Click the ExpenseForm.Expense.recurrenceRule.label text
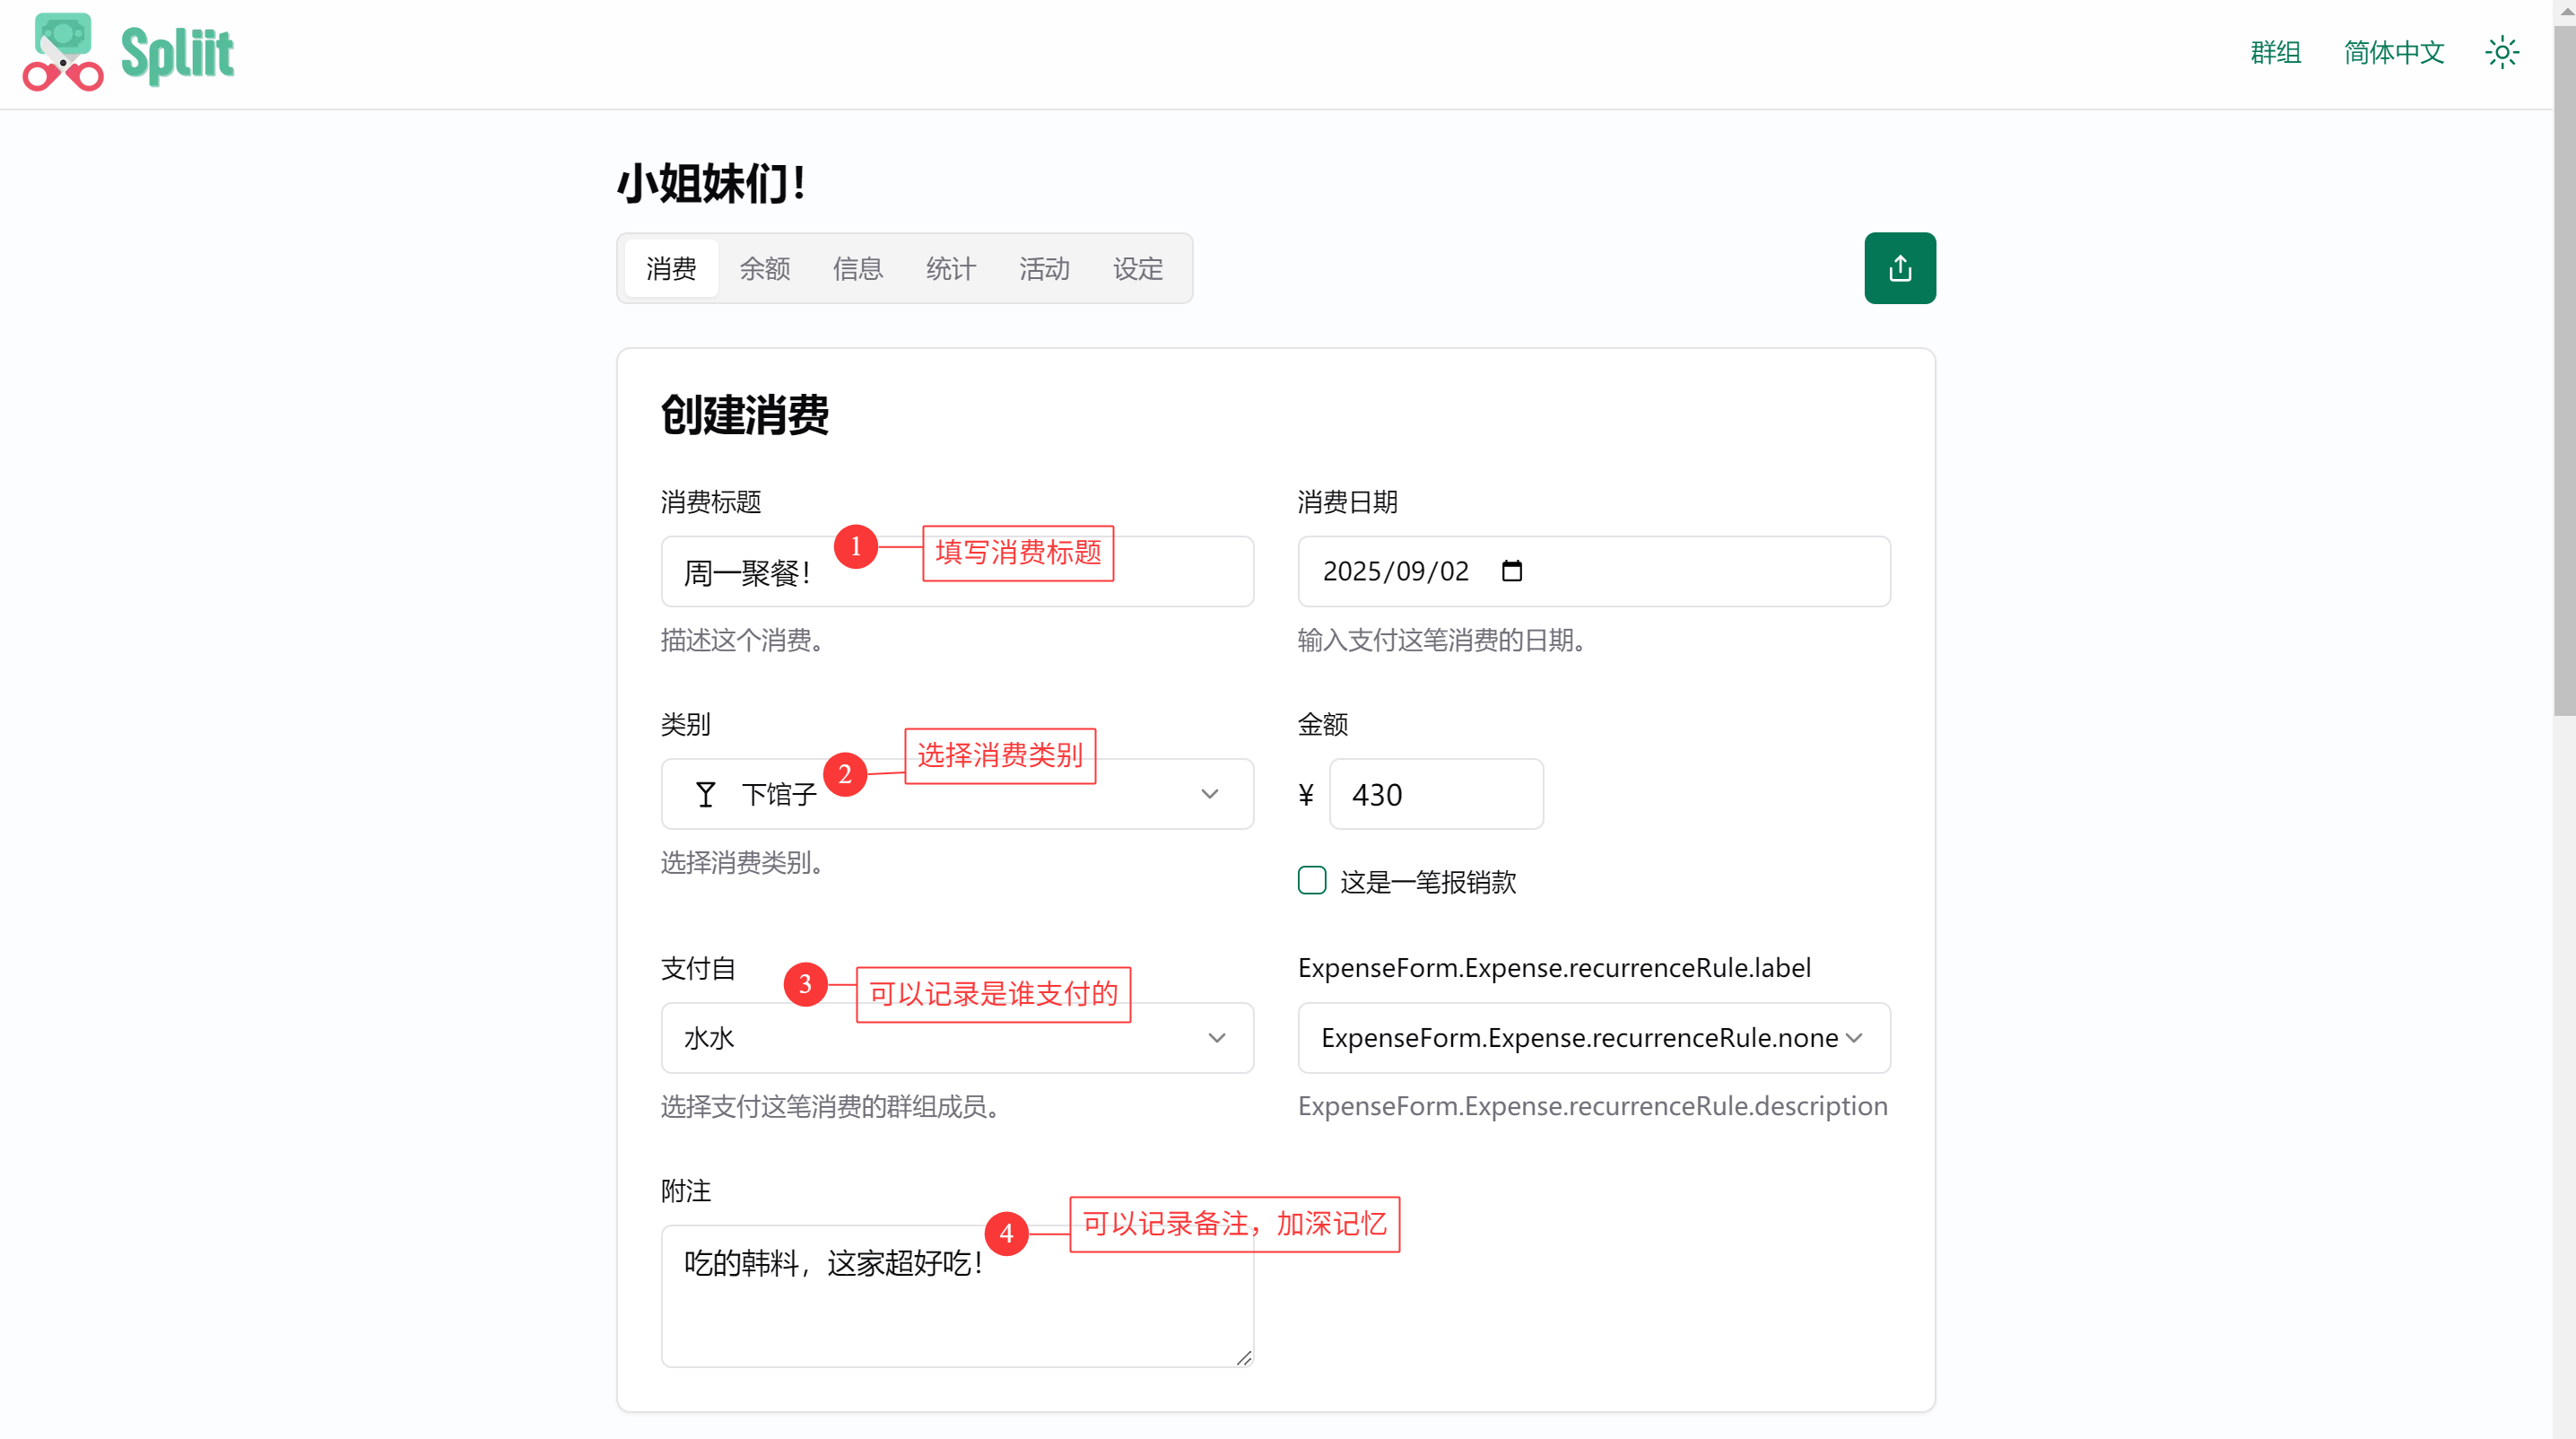 pos(1554,968)
